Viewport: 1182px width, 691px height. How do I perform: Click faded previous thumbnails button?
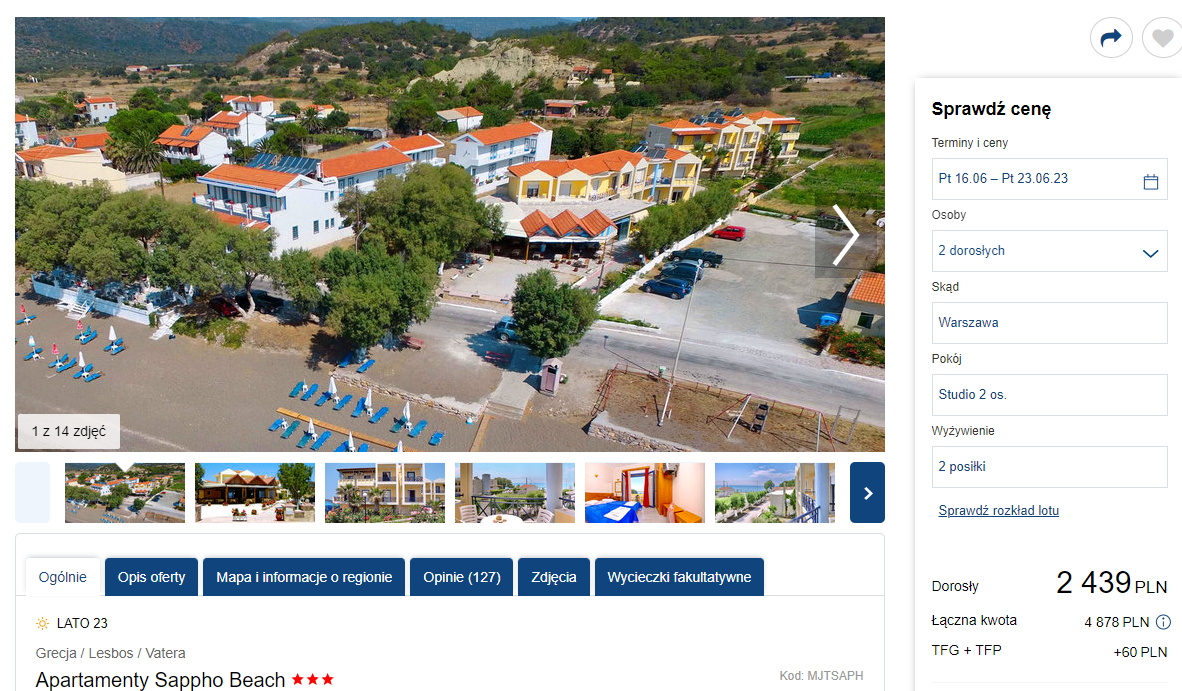pos(32,493)
